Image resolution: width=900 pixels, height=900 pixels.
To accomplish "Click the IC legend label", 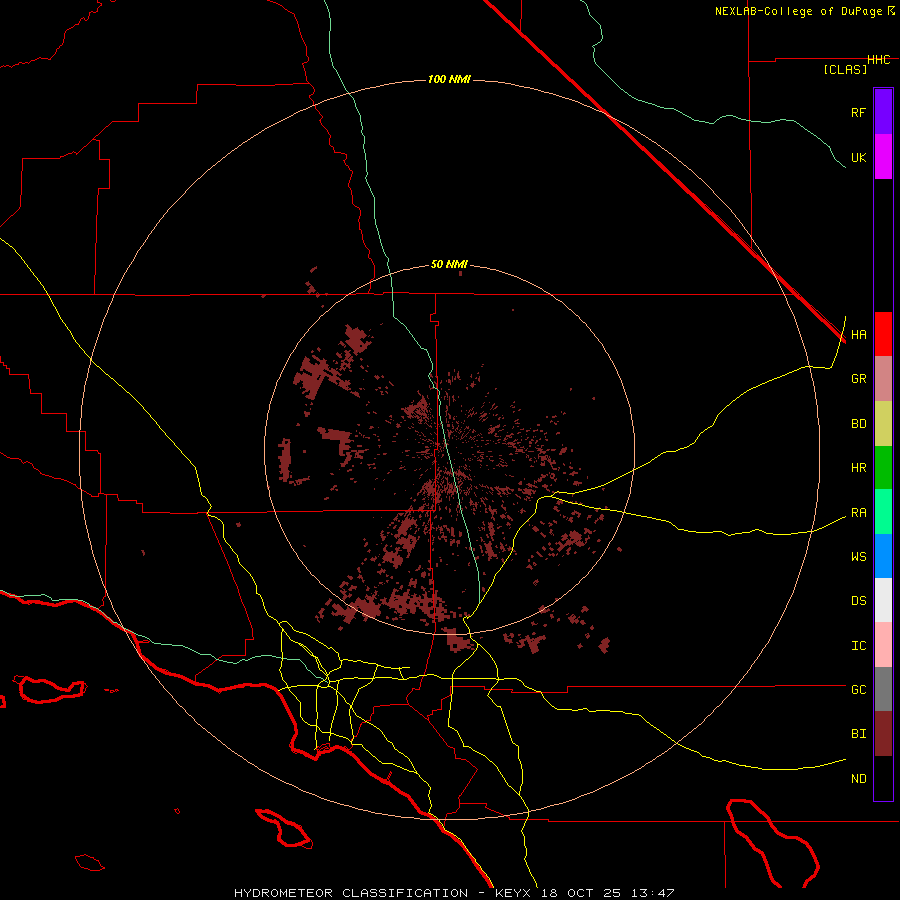I will (858, 646).
